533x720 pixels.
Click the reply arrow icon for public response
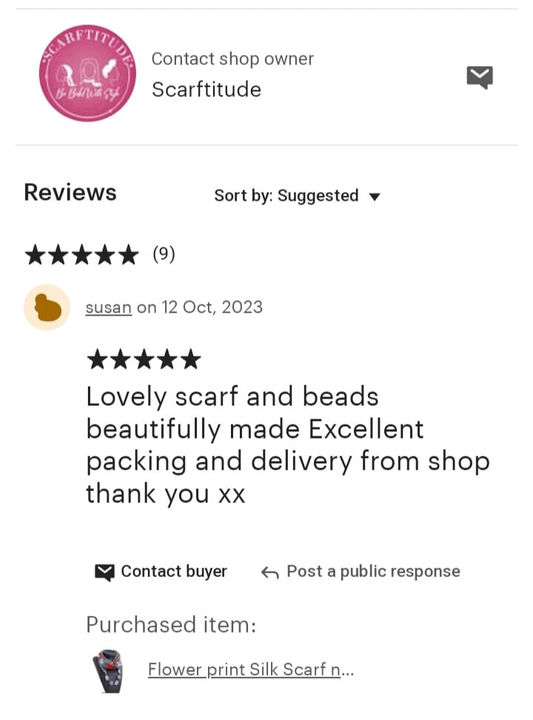pyautogui.click(x=269, y=573)
